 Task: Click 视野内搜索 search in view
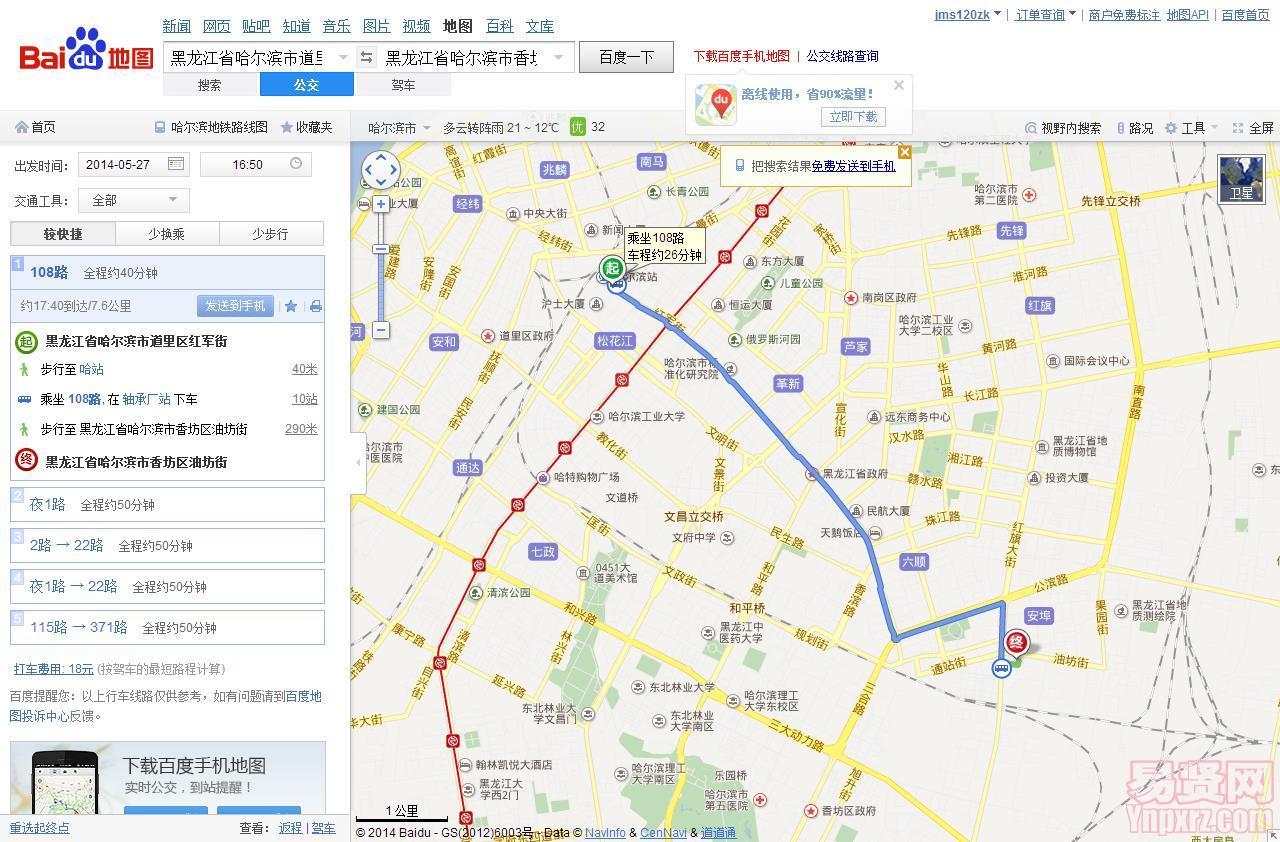click(1064, 128)
